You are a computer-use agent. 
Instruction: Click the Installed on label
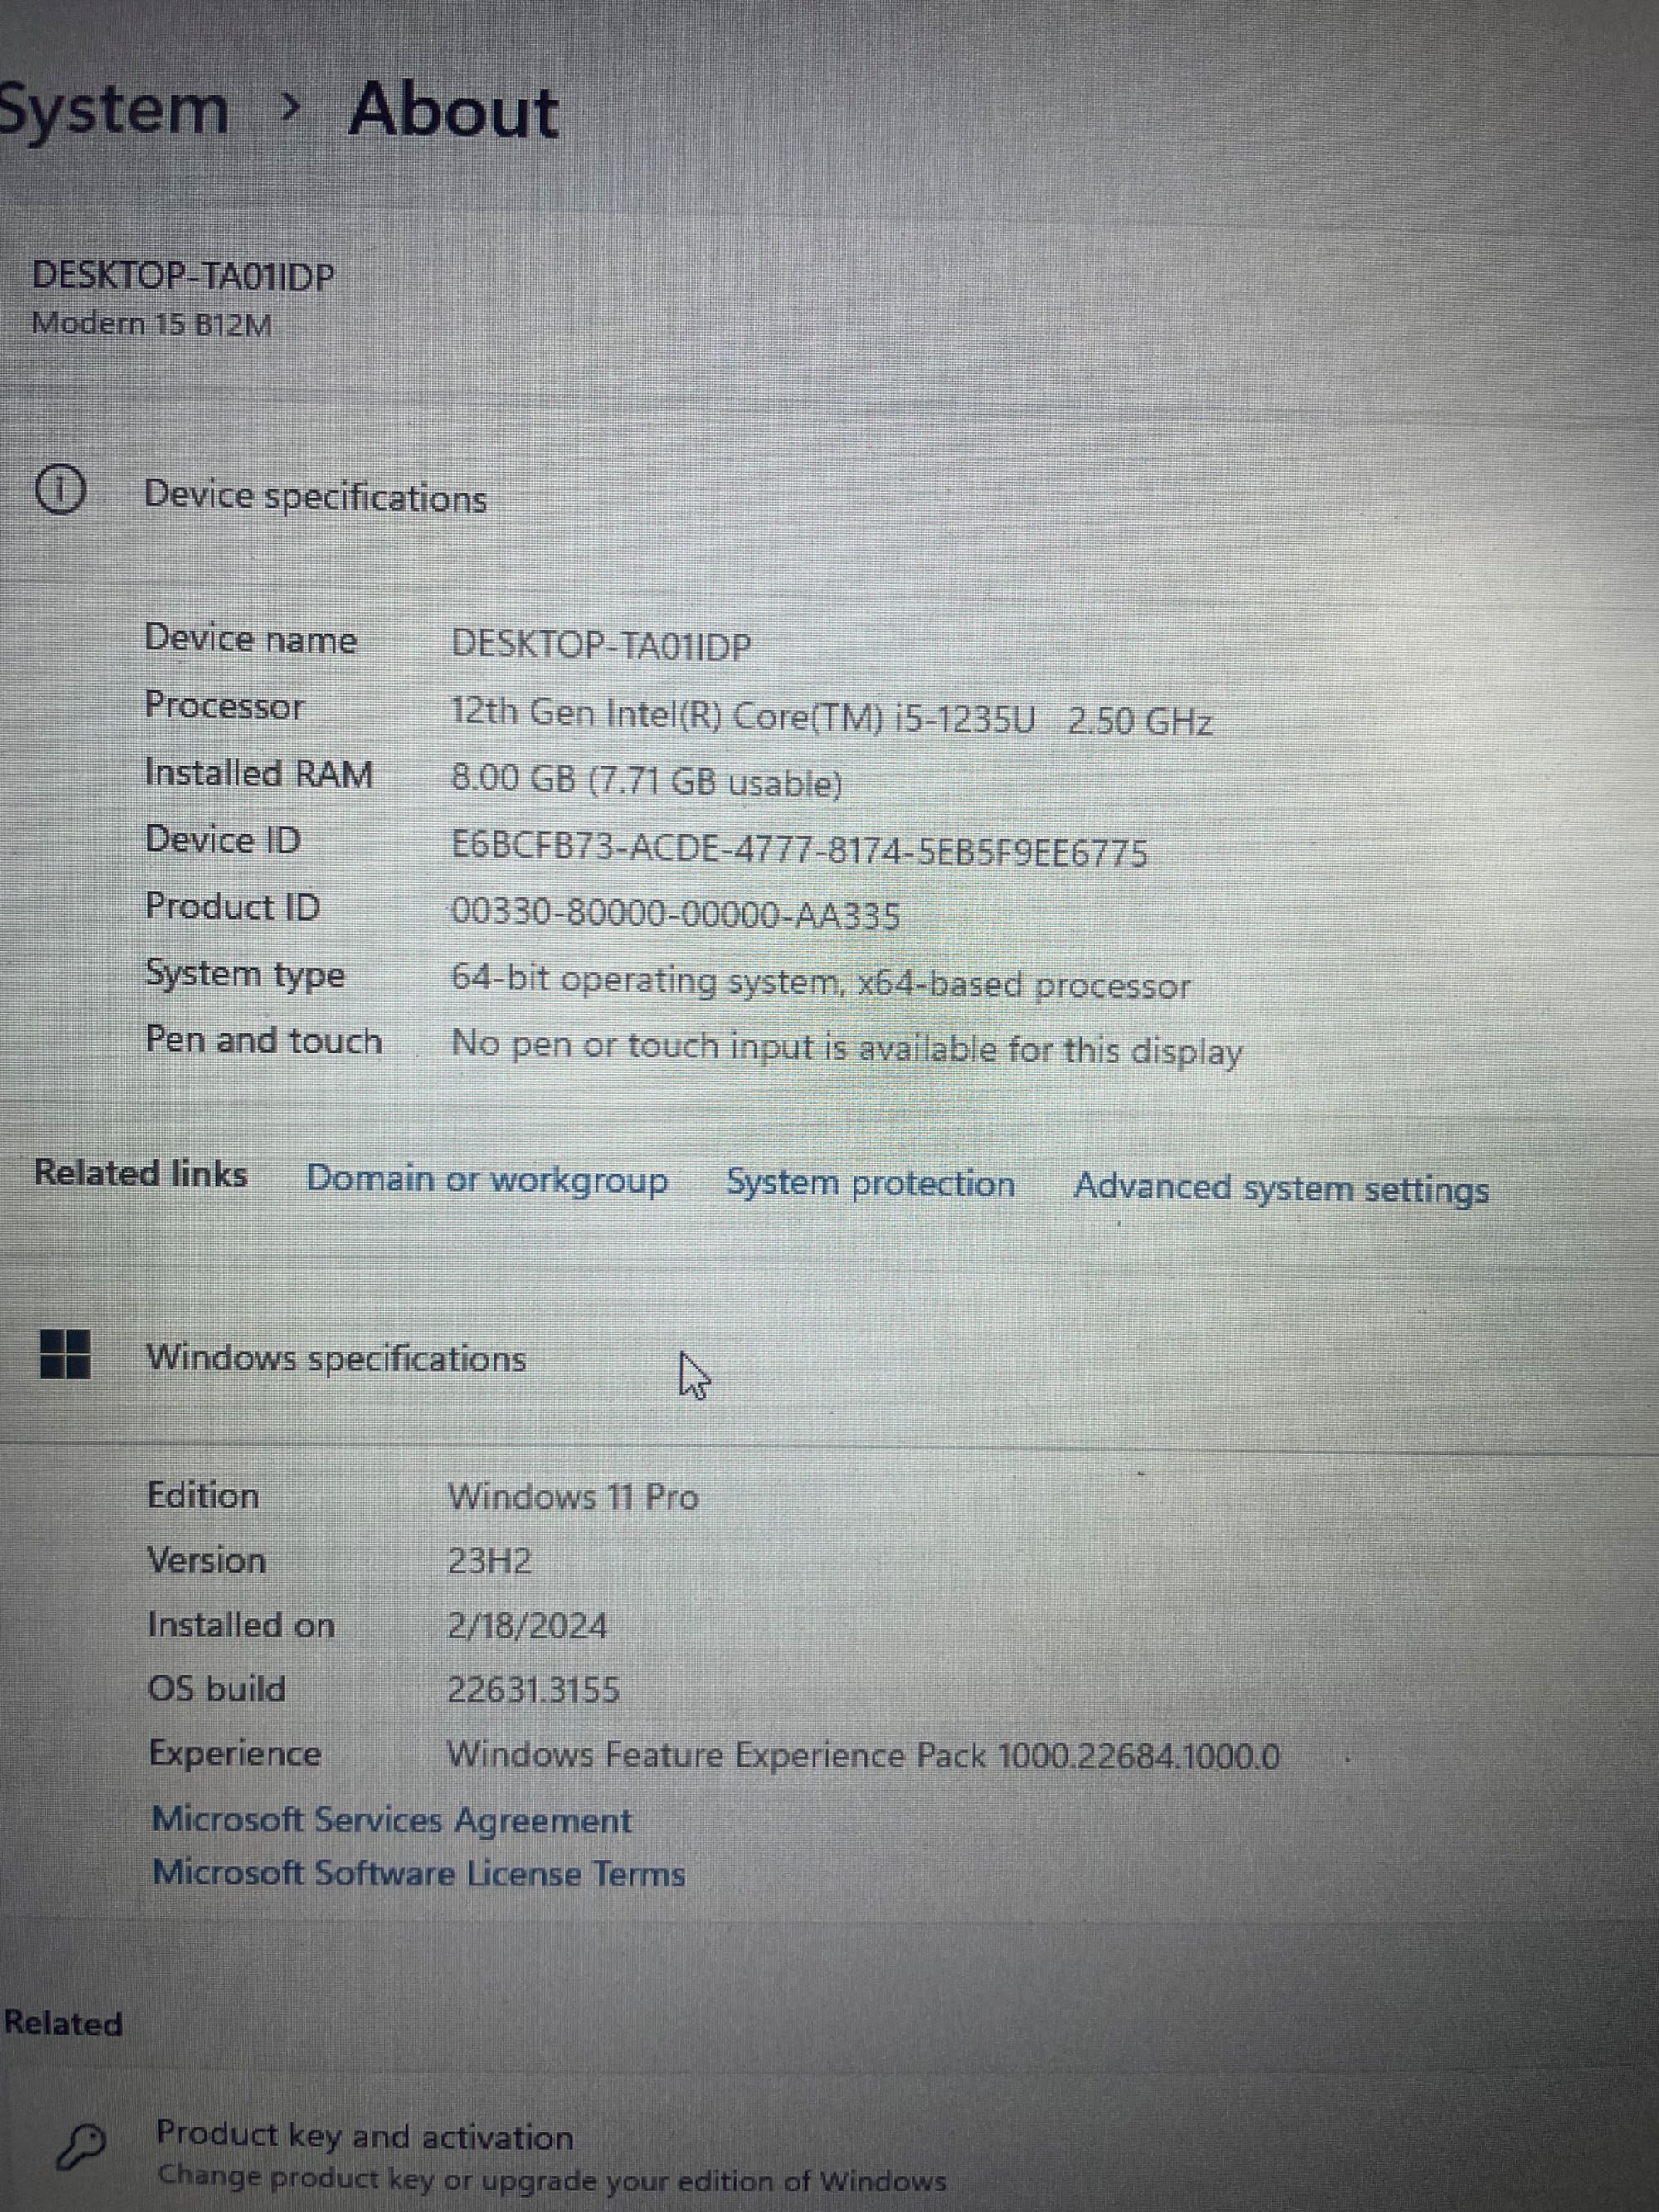point(241,1625)
